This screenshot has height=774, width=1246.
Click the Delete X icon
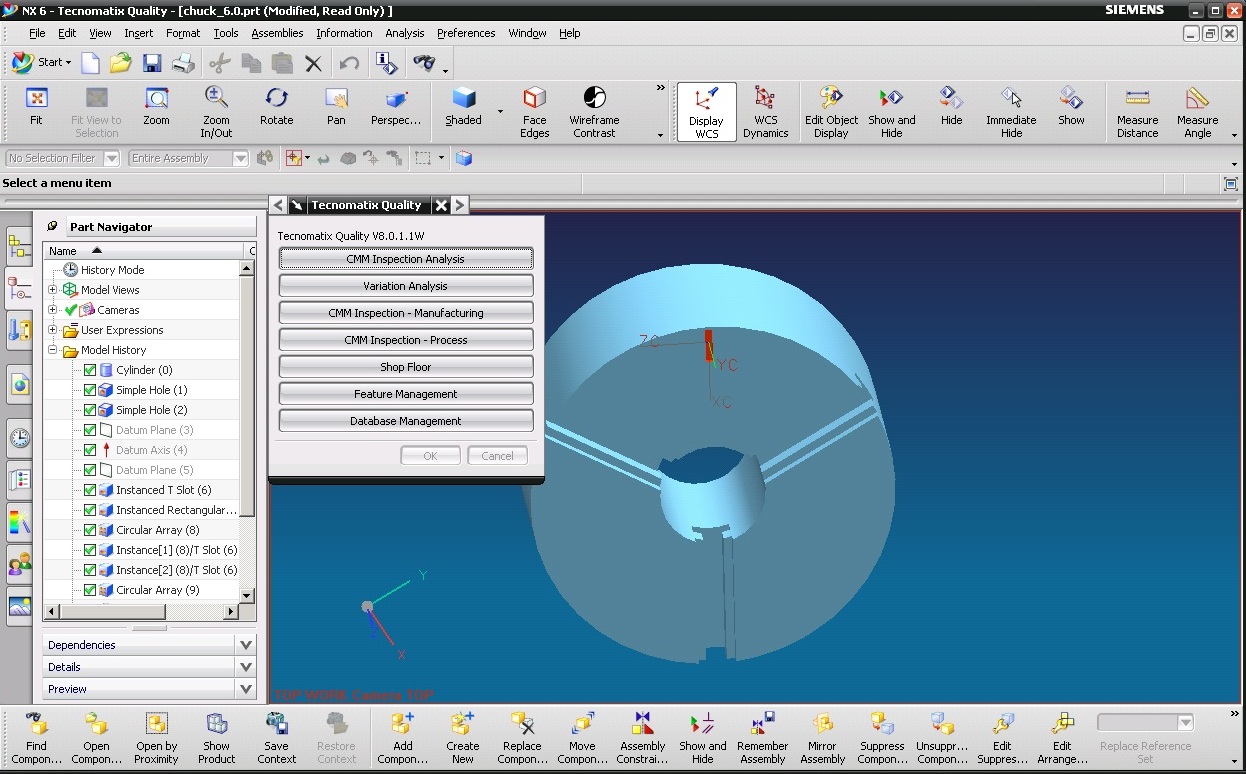coord(313,63)
